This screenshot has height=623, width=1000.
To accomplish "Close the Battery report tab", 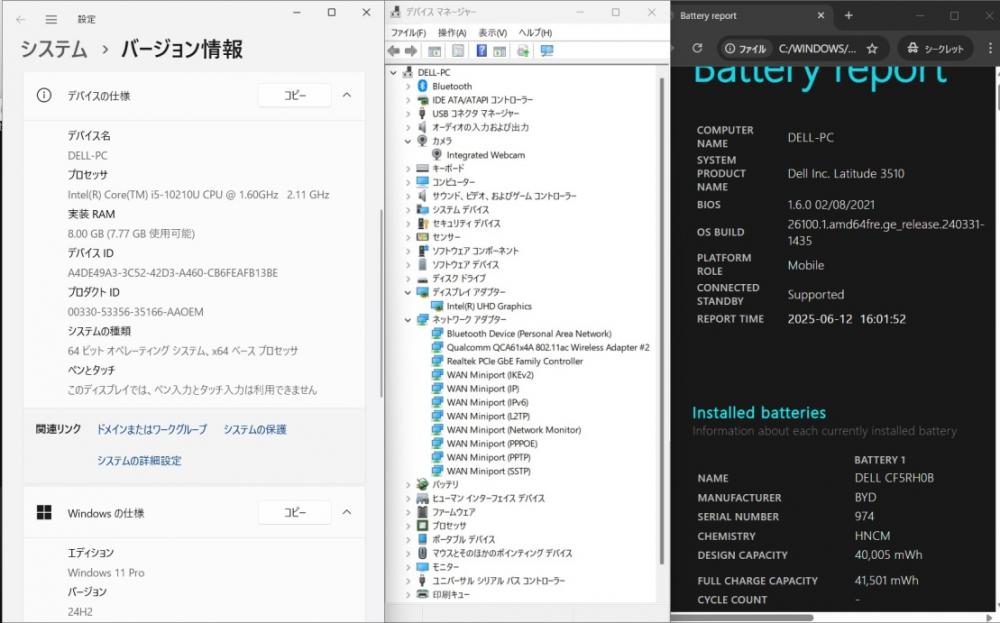I will pos(821,15).
